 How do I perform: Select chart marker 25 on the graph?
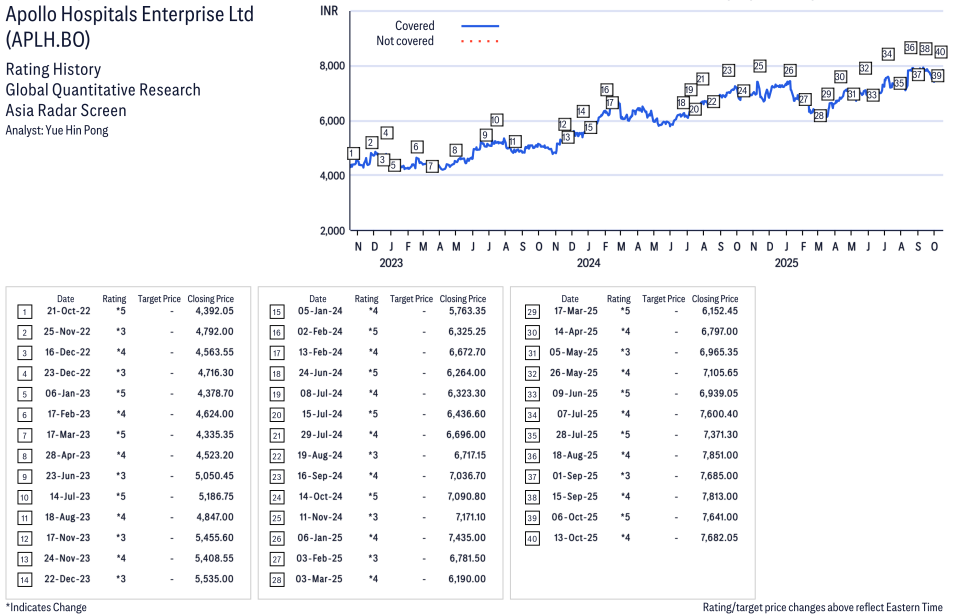[x=759, y=66]
